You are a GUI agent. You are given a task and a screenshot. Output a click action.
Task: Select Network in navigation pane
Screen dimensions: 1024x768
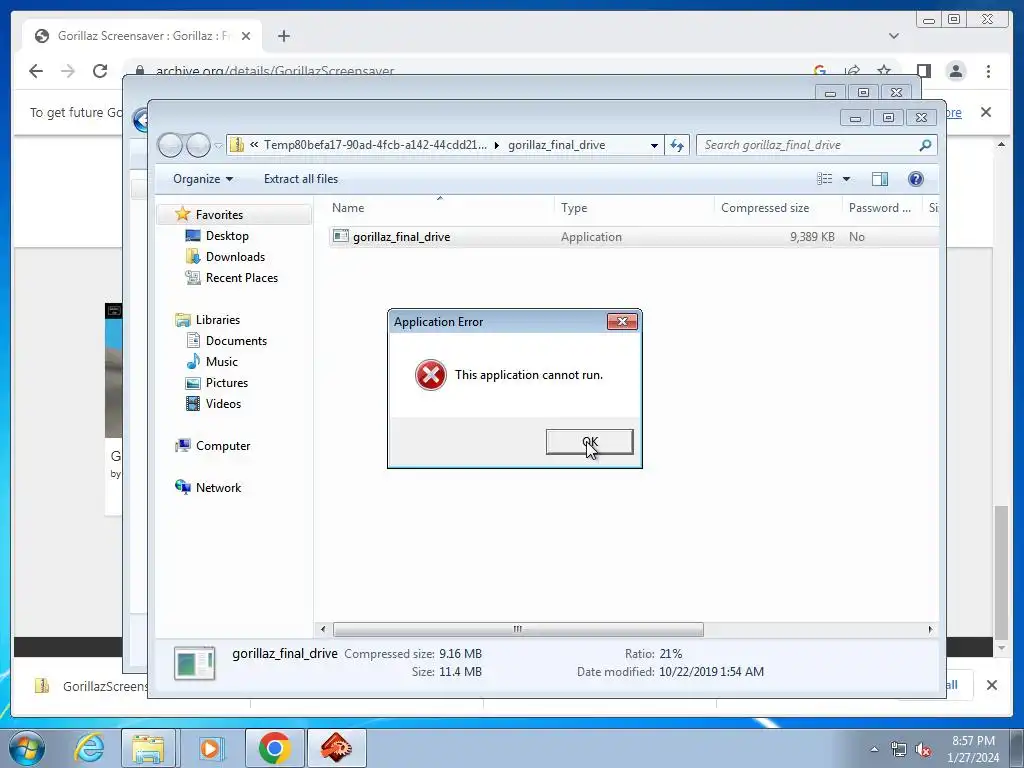(218, 487)
